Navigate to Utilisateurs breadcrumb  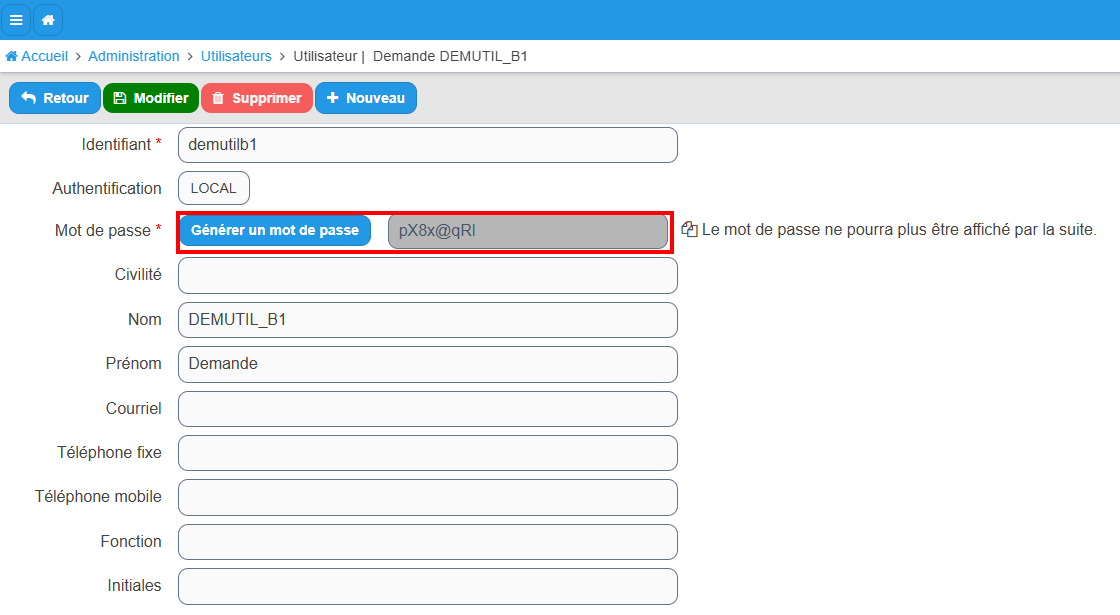click(236, 56)
